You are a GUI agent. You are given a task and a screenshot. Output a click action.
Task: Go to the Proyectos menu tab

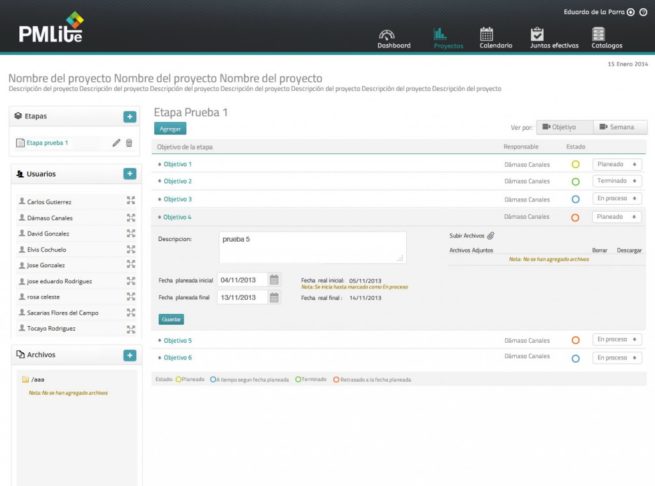(x=448, y=38)
